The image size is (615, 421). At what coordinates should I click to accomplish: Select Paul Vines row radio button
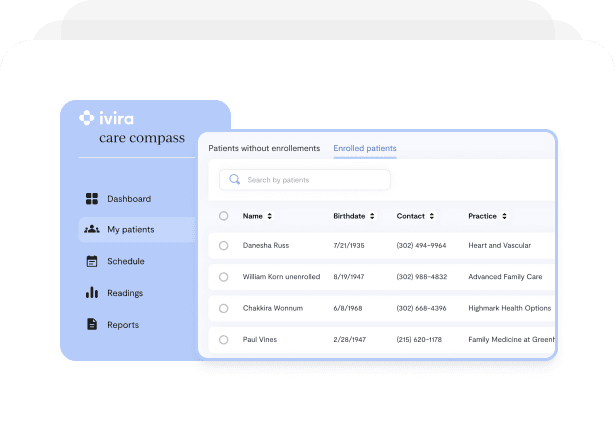click(x=224, y=340)
